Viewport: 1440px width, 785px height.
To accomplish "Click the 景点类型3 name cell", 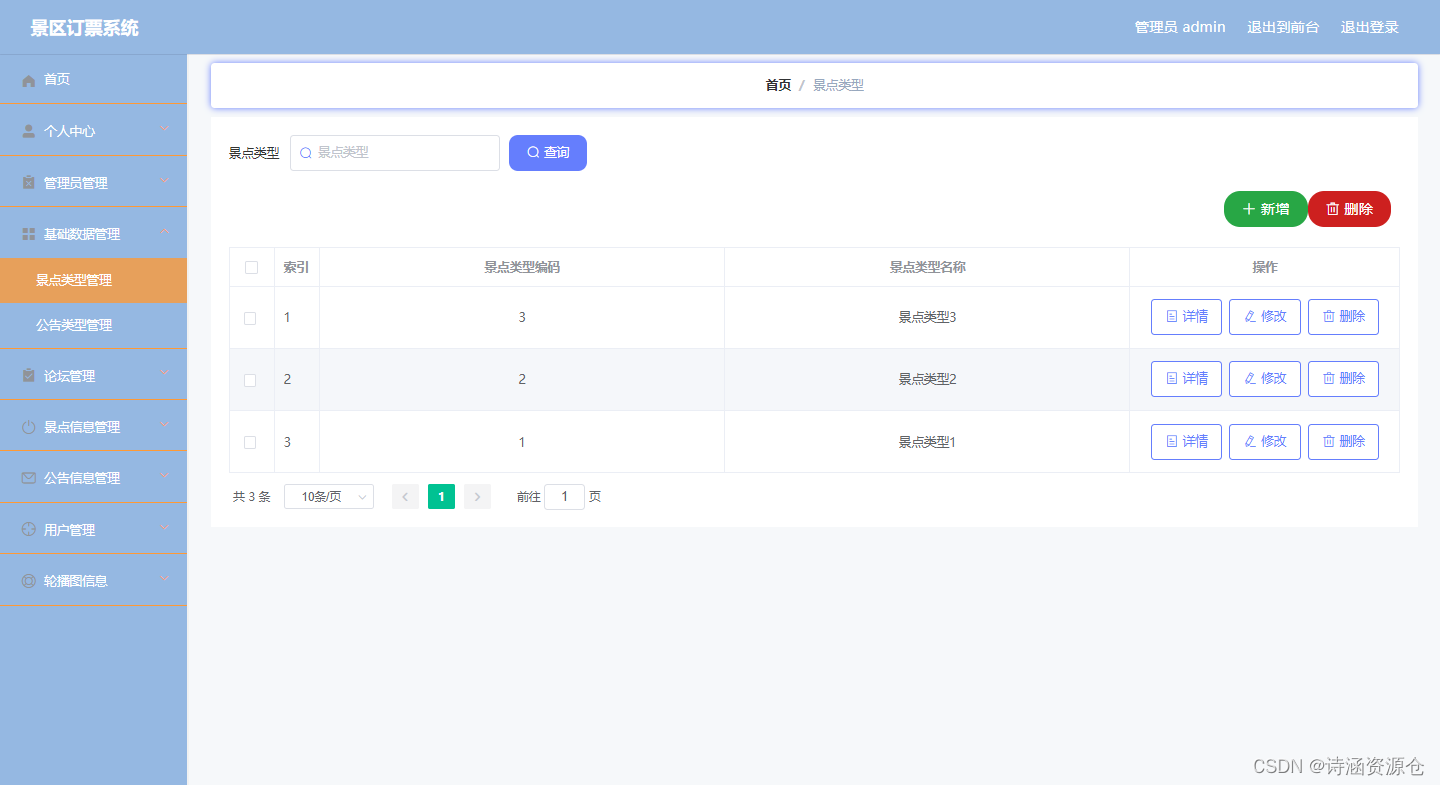I will (927, 317).
